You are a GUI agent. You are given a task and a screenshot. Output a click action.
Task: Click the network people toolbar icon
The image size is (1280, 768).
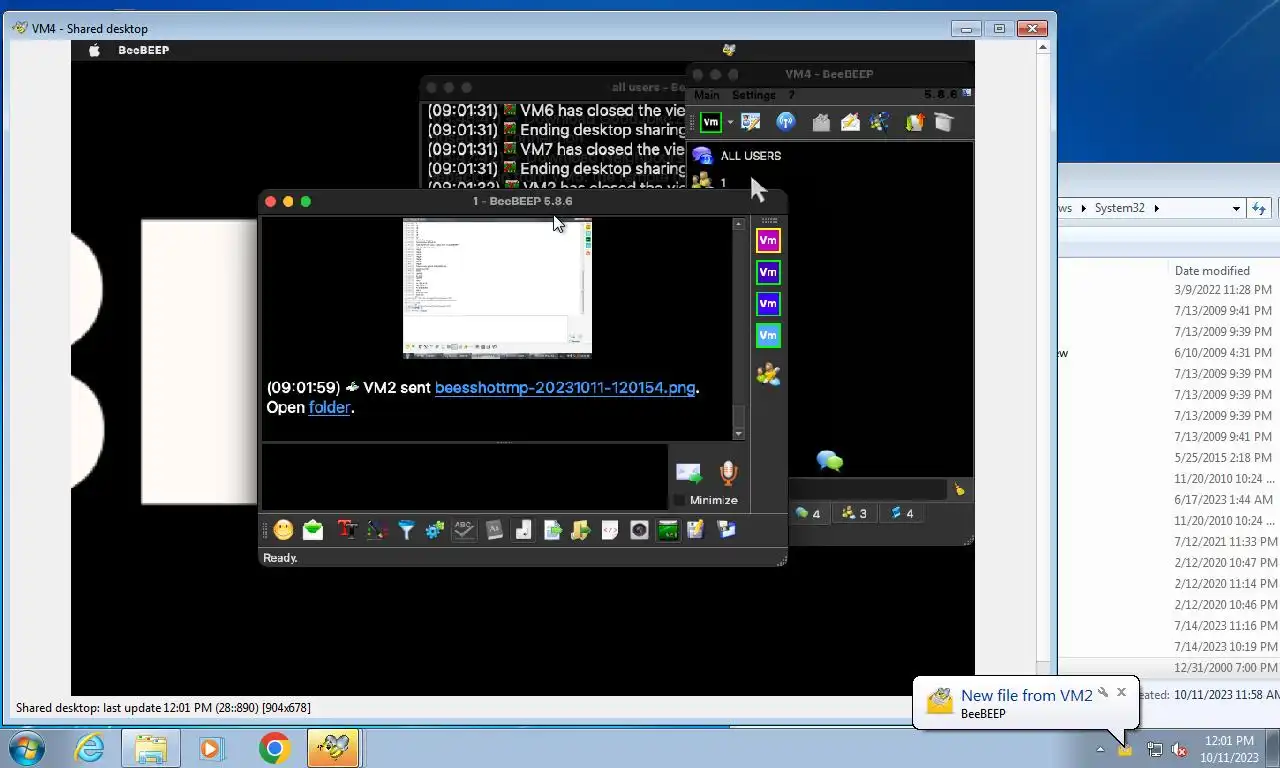coord(880,122)
